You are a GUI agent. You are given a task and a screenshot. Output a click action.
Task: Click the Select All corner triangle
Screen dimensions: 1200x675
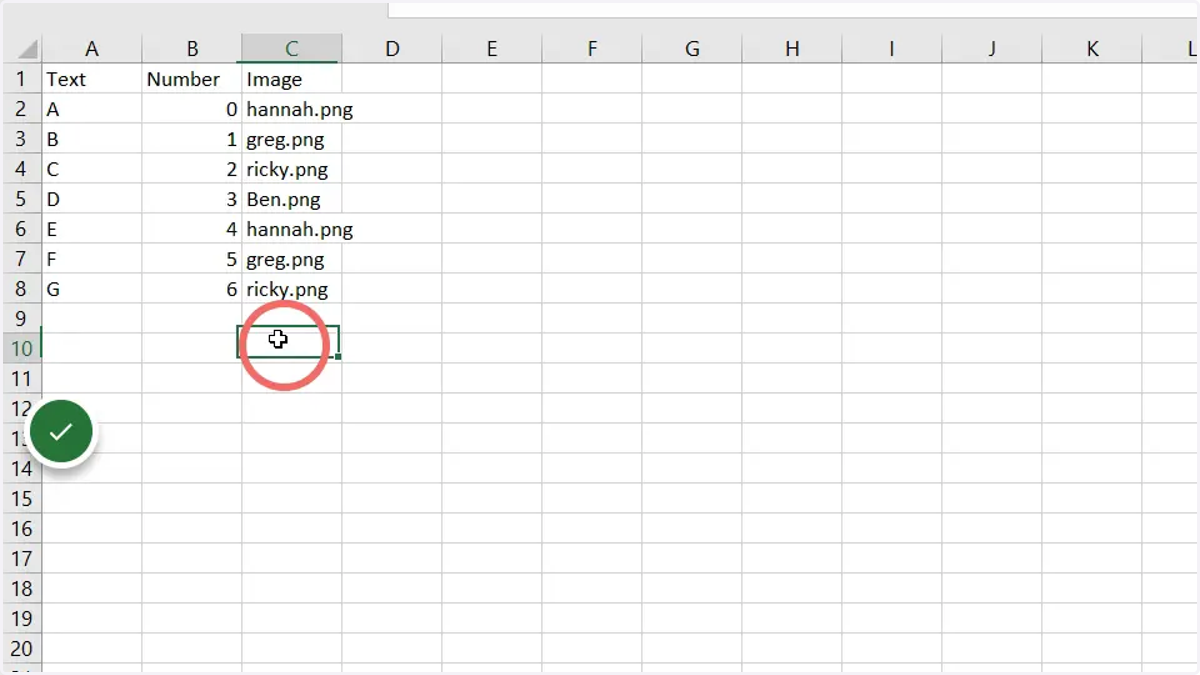[26, 49]
